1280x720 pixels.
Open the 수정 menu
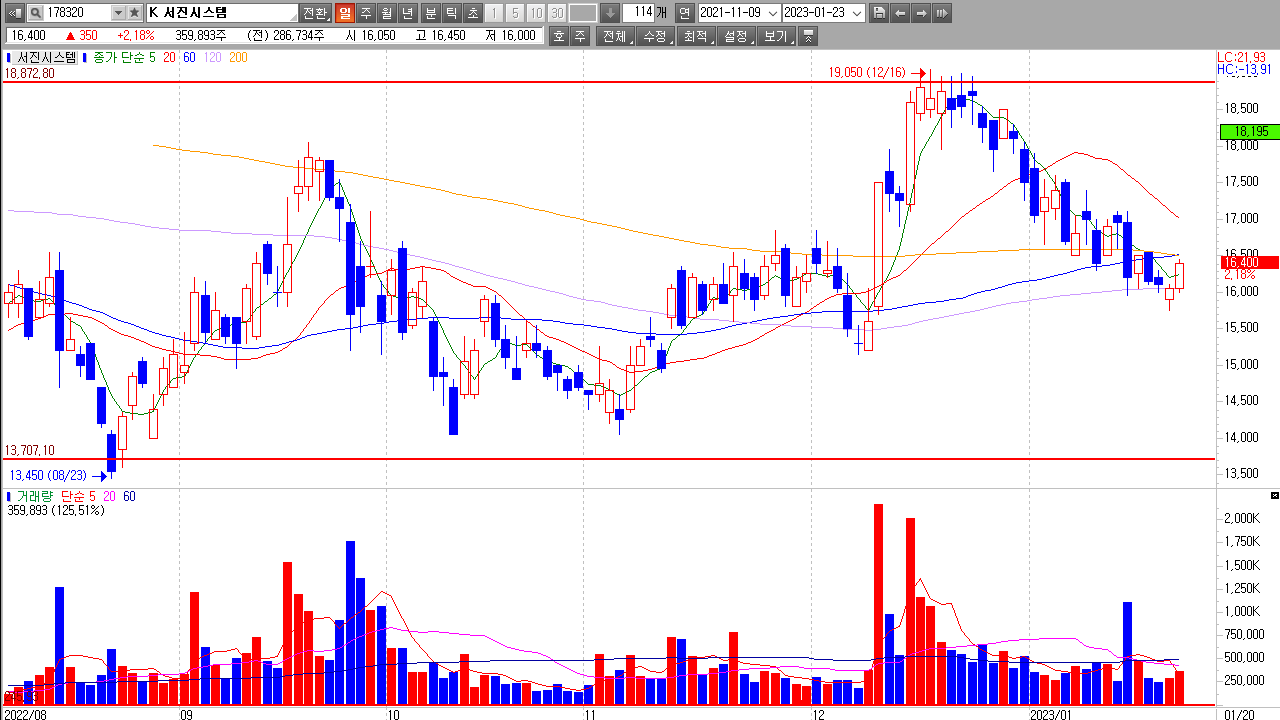pos(655,36)
